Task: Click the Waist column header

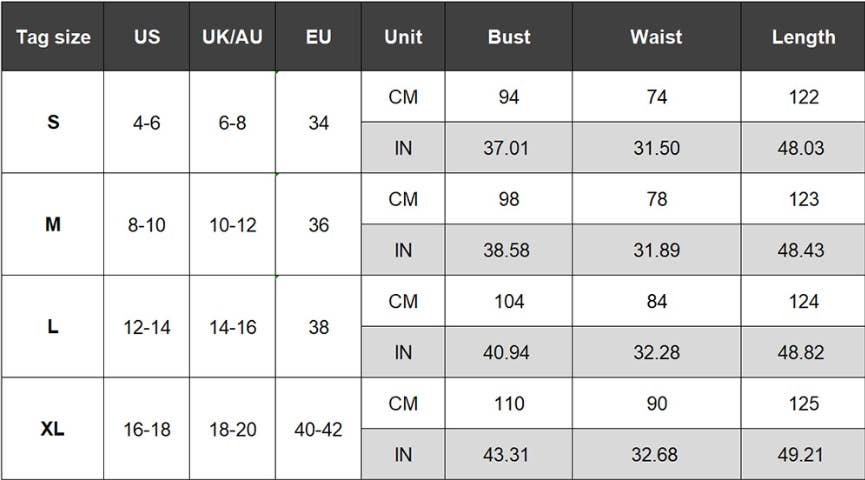Action: pyautogui.click(x=656, y=37)
